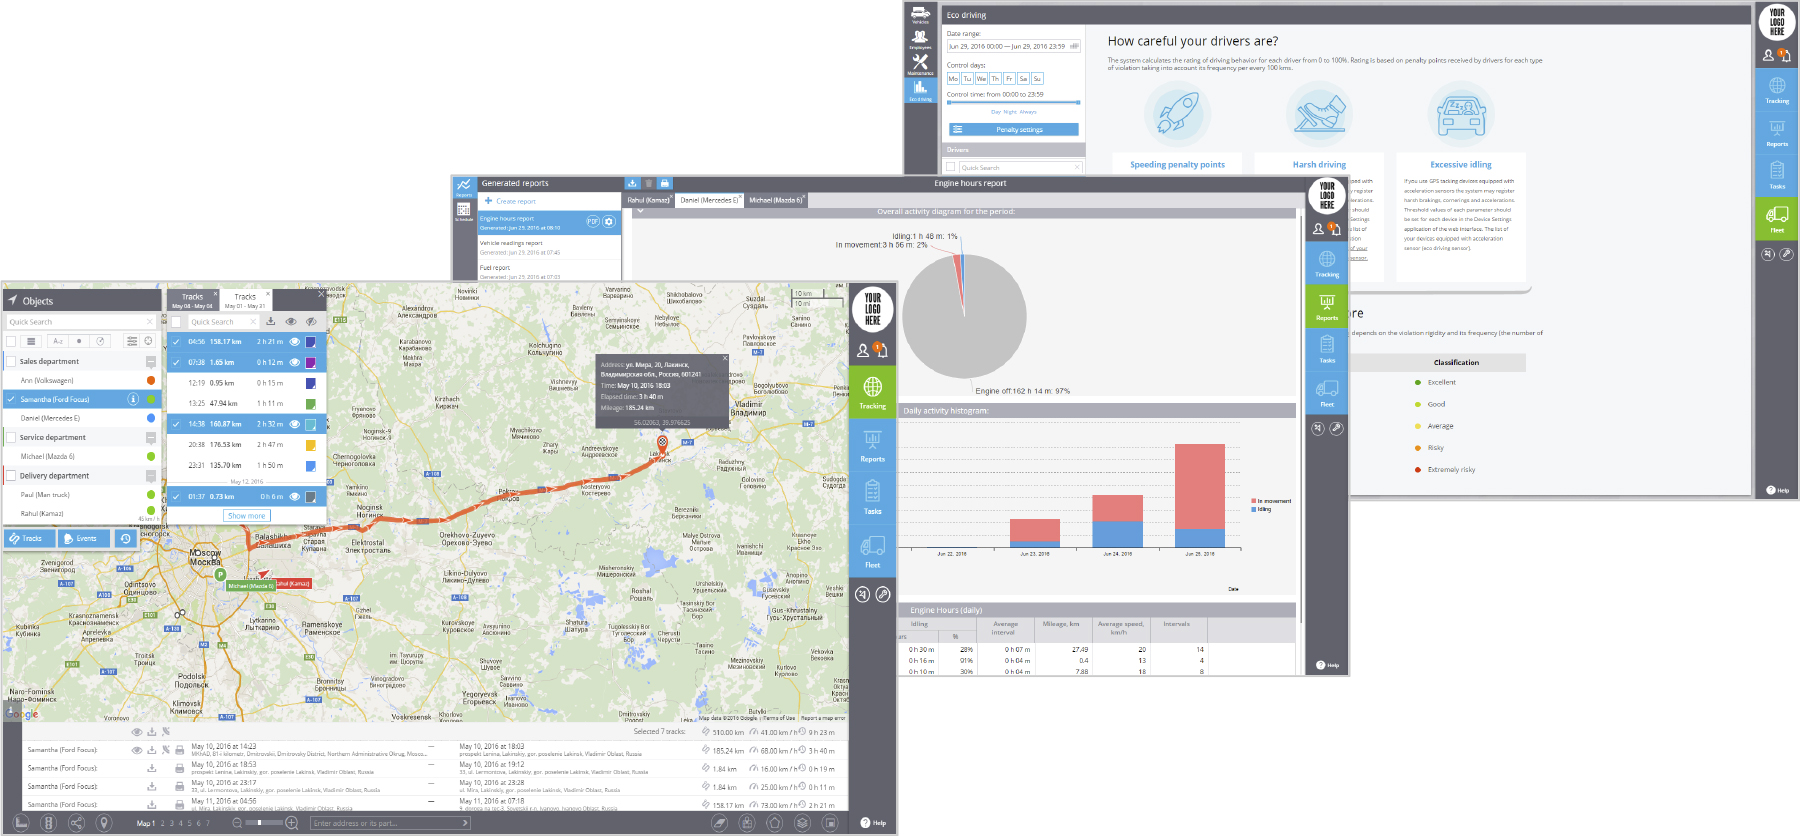Open place marker icon in bottom toolbar
The width and height of the screenshot is (1800, 836).
[x=104, y=823]
